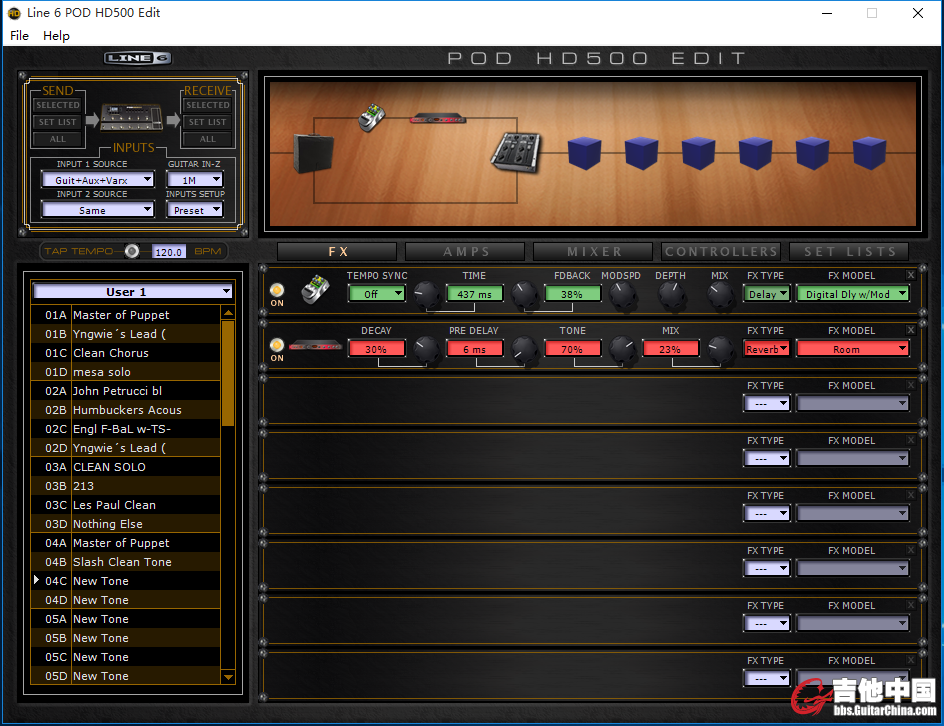Click the Send SELECTED button
The height and width of the screenshot is (726, 944).
tap(57, 105)
